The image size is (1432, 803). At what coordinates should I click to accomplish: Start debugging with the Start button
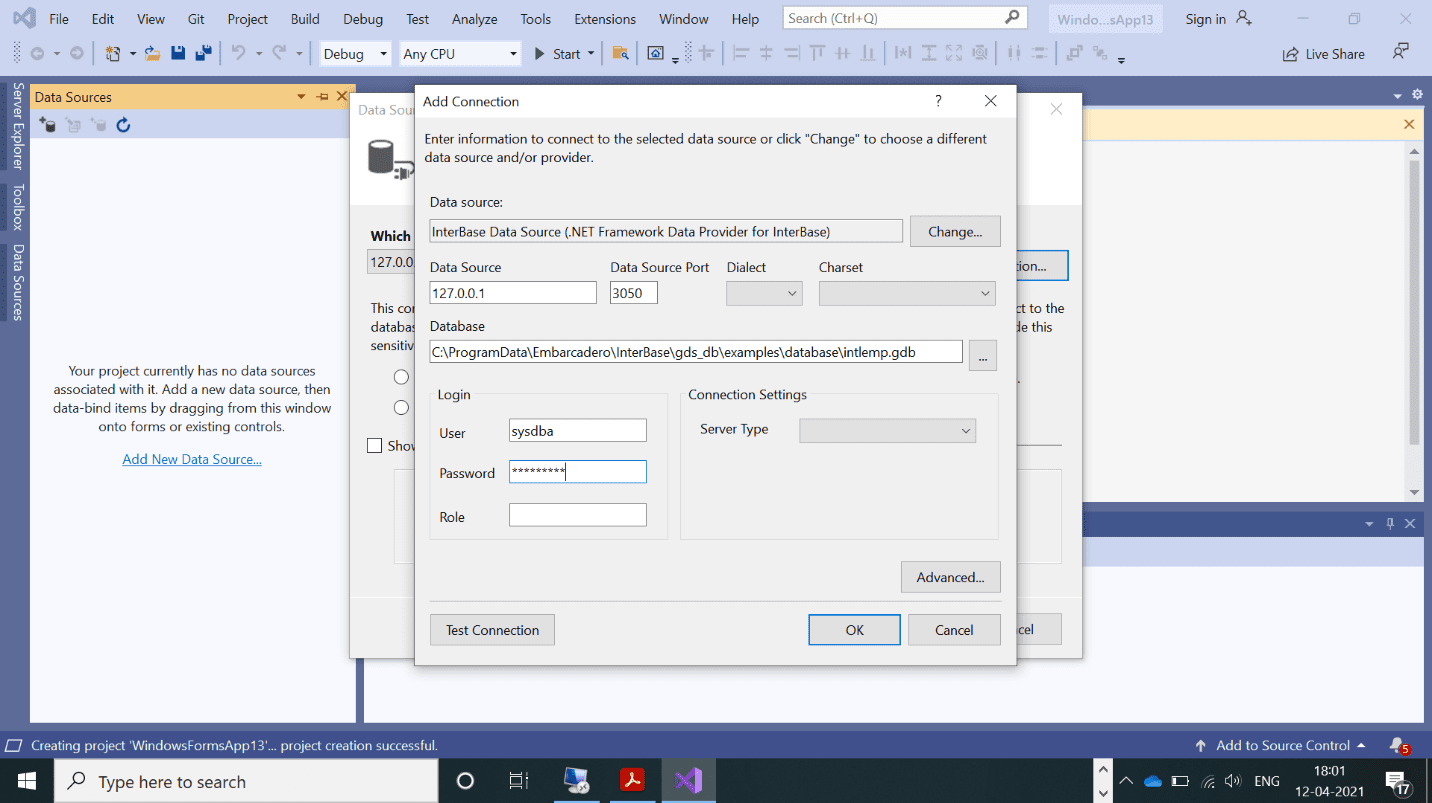[x=557, y=54]
